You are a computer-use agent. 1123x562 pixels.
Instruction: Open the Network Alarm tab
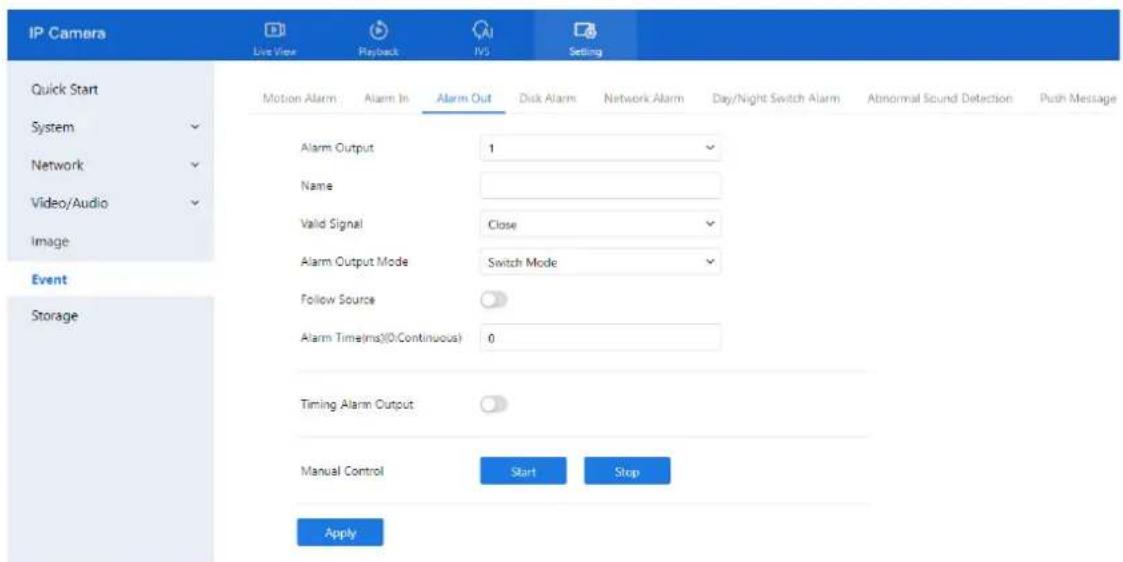click(644, 99)
